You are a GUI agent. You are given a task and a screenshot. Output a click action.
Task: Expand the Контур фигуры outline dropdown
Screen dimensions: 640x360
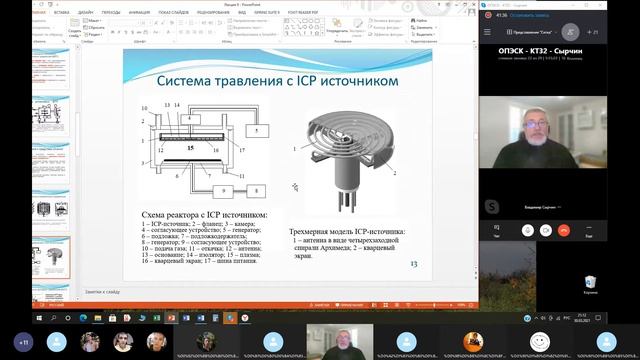point(386,27)
